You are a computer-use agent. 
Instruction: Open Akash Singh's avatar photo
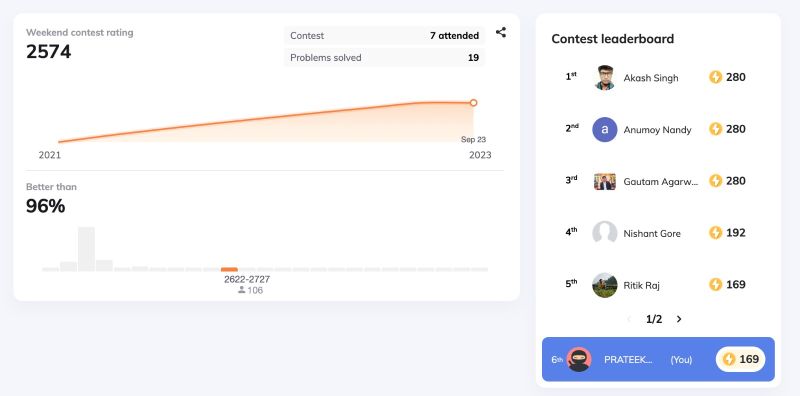click(x=605, y=78)
